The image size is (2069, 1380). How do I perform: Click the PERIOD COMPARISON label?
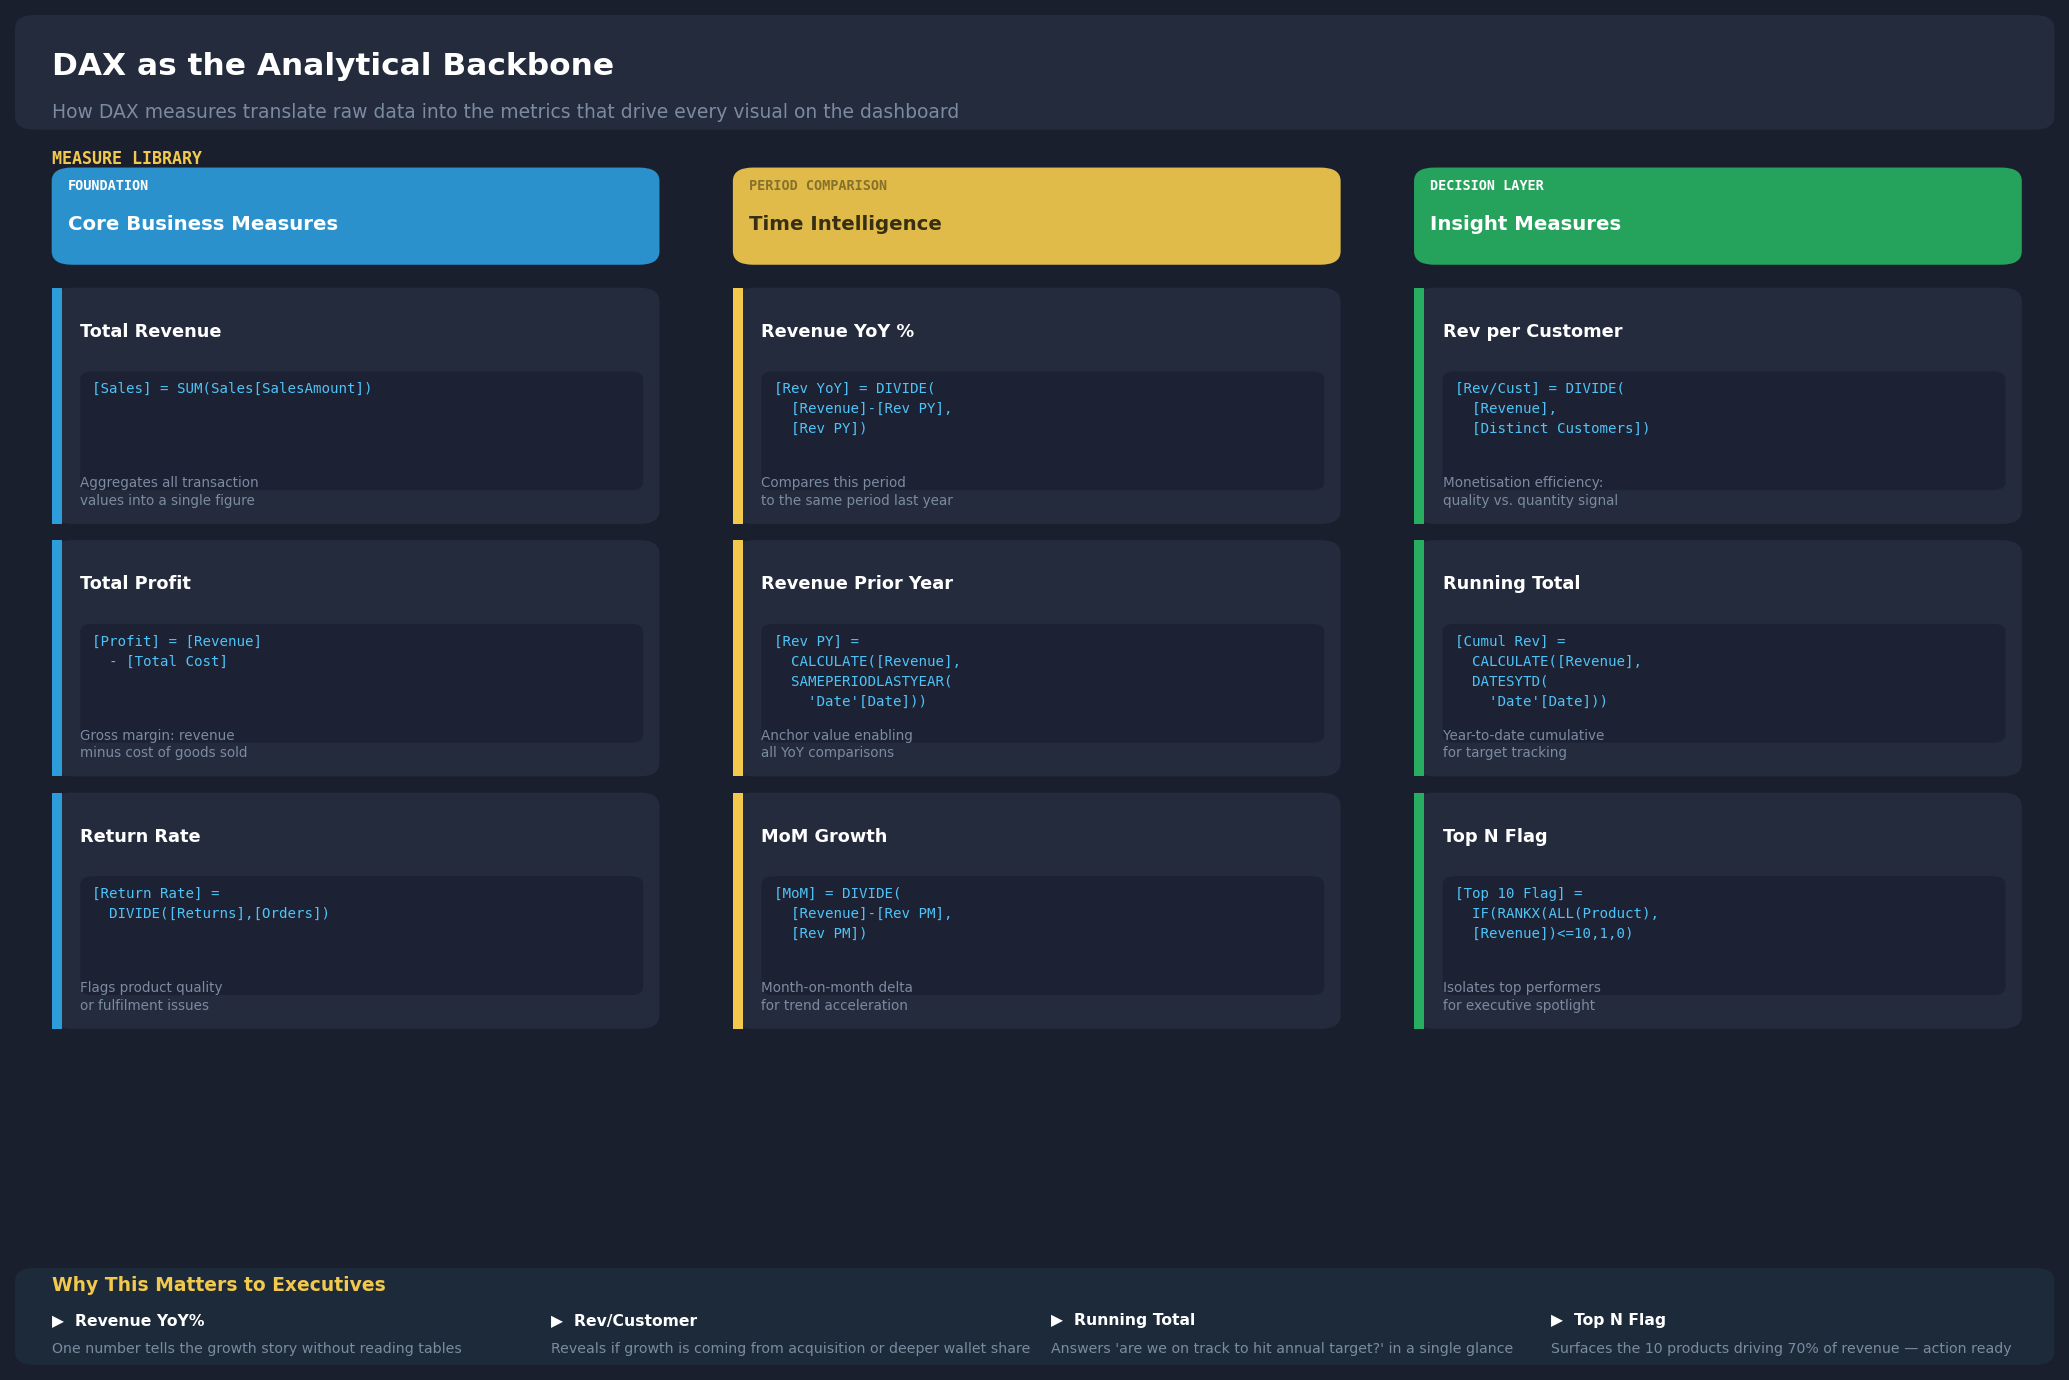818,185
